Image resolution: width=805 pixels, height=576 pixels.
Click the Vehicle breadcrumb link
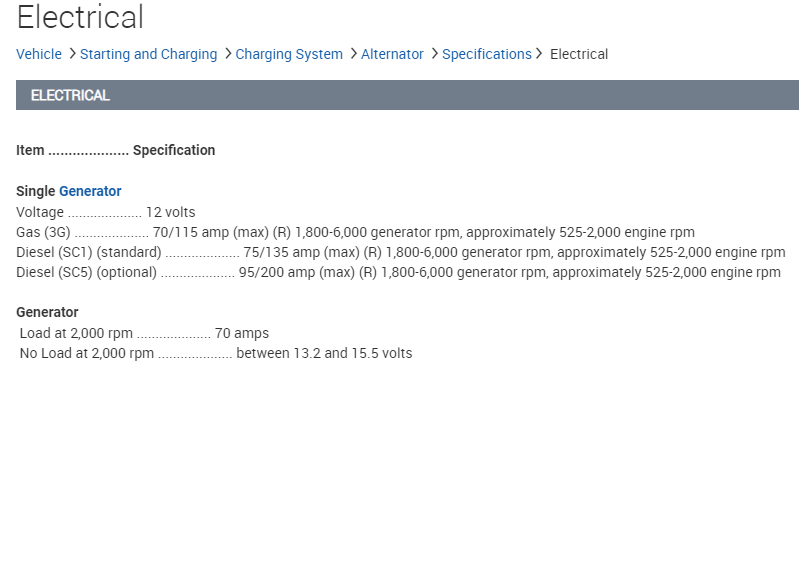(x=39, y=54)
